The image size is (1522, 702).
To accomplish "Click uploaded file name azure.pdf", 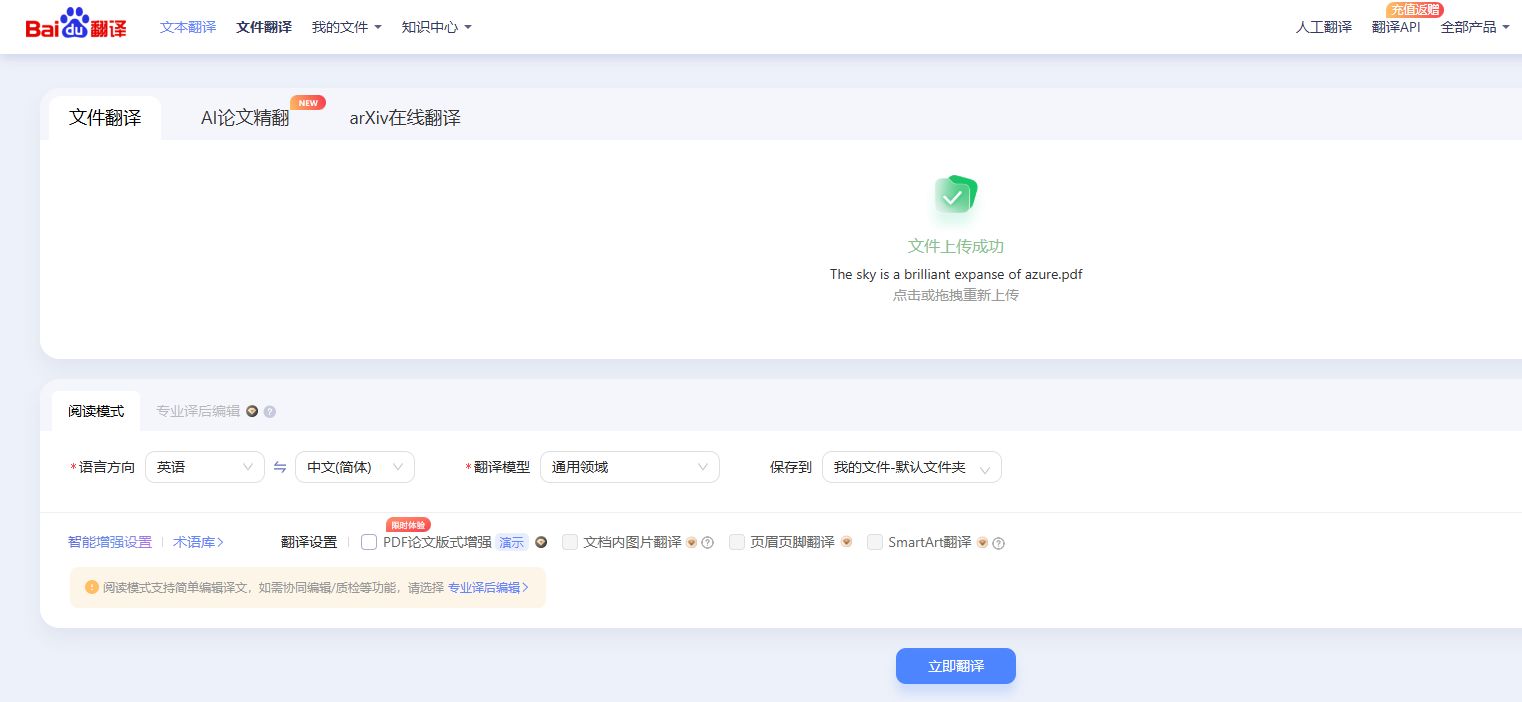I will 956,274.
